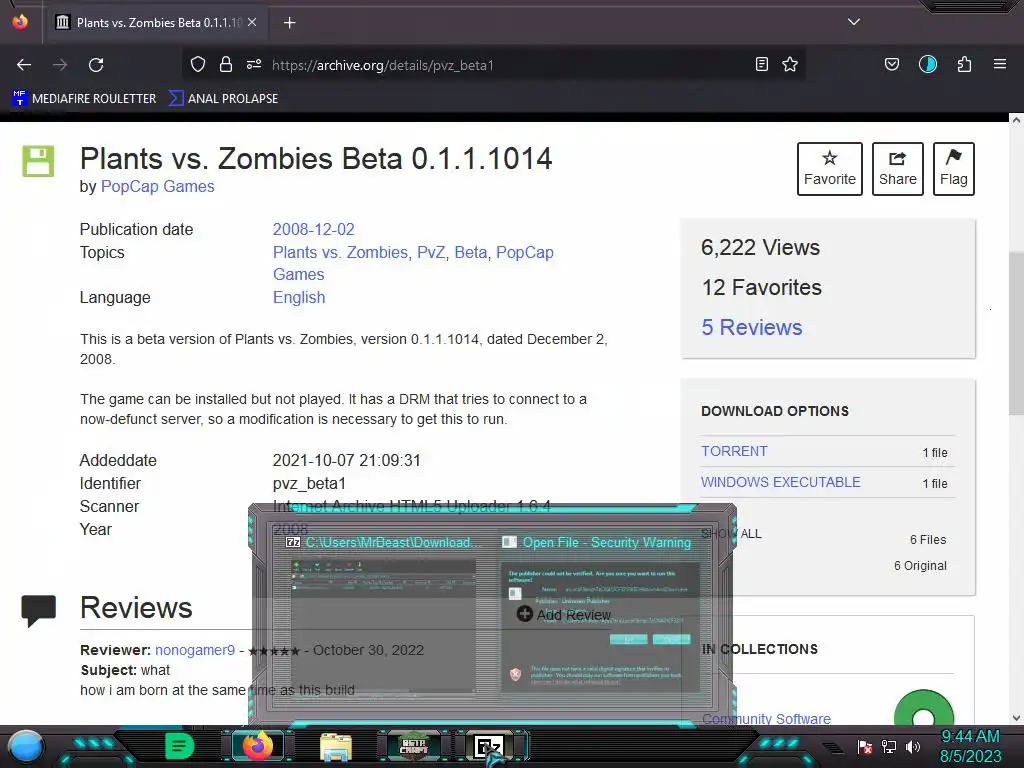Viewport: 1024px width, 768px height.
Task: Open site permissions icon in address bar
Action: pyautogui.click(x=254, y=64)
